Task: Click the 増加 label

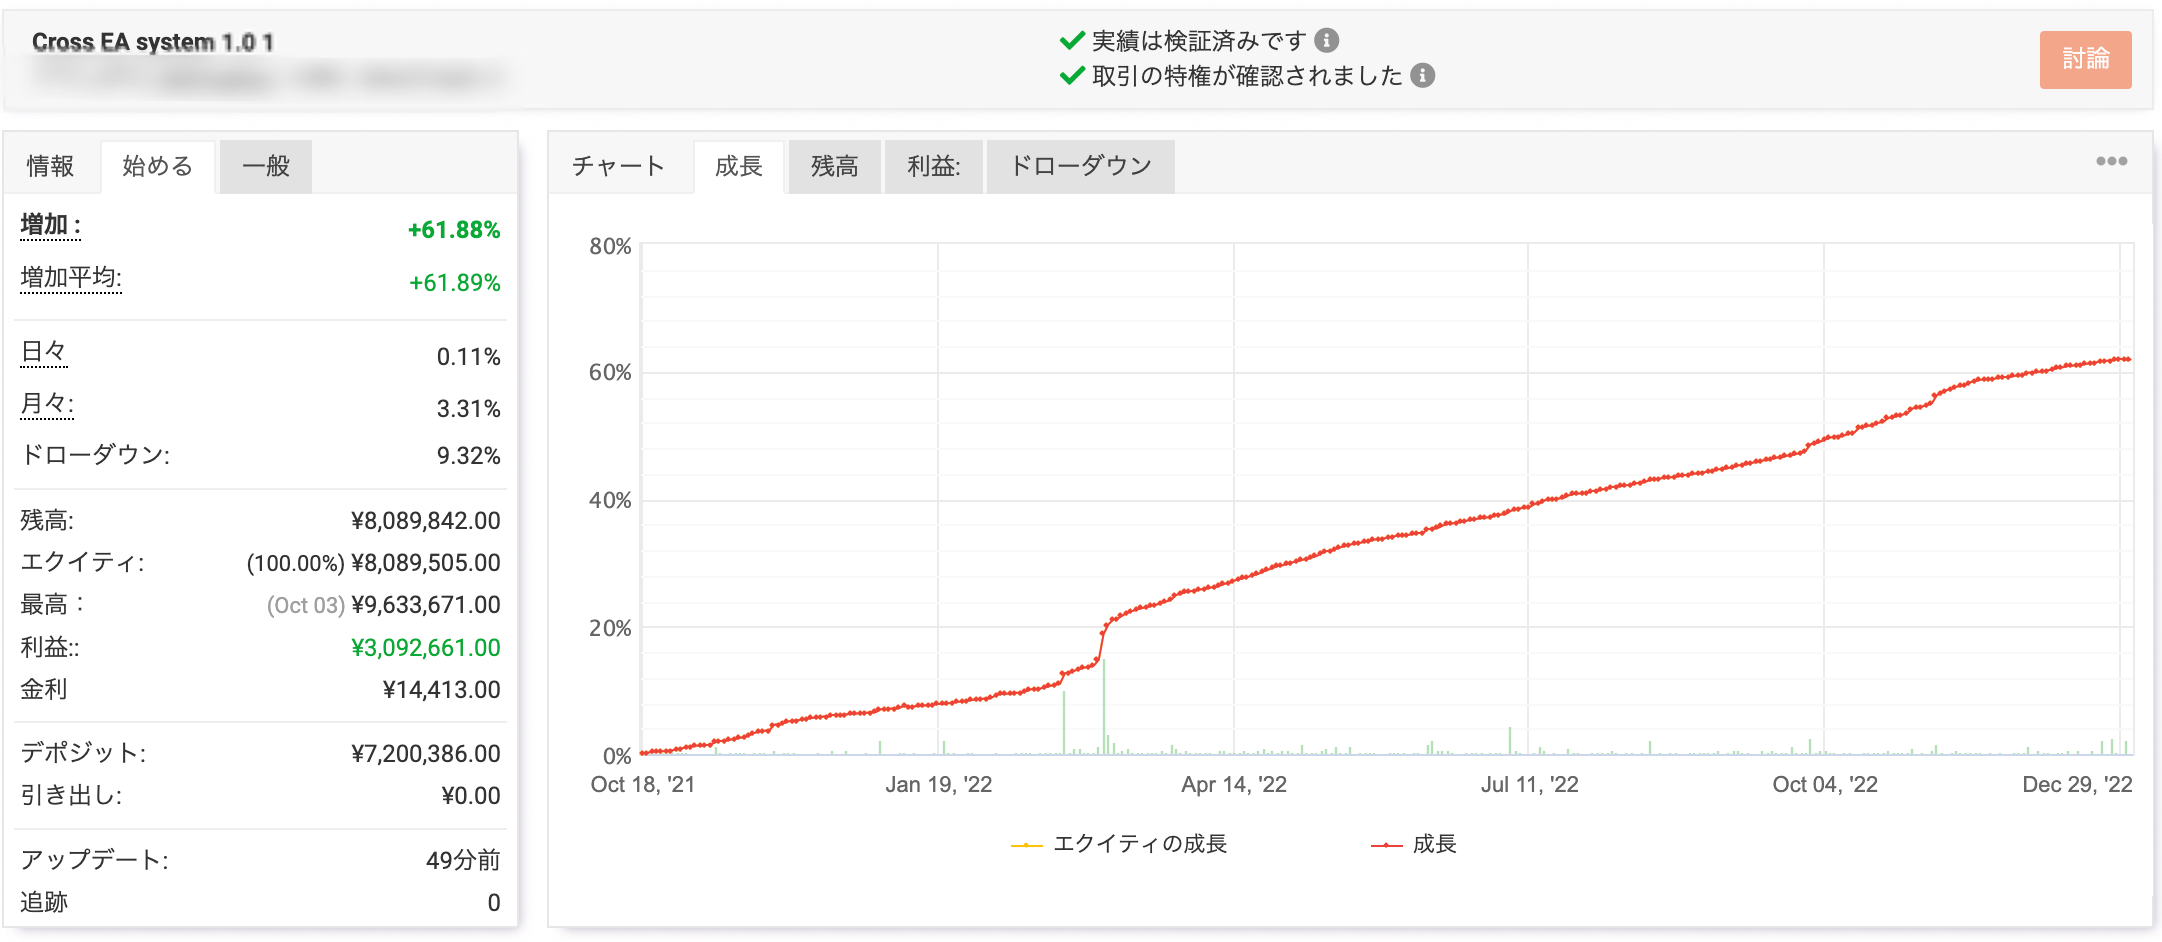Action: coord(50,226)
